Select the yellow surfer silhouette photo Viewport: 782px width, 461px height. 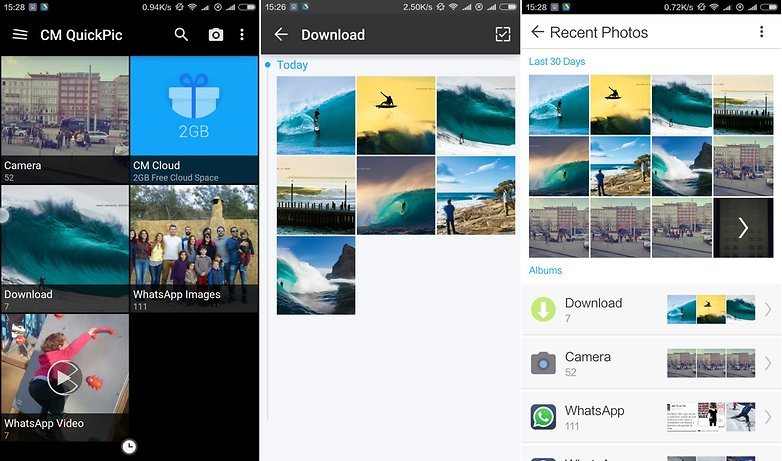tap(395, 113)
